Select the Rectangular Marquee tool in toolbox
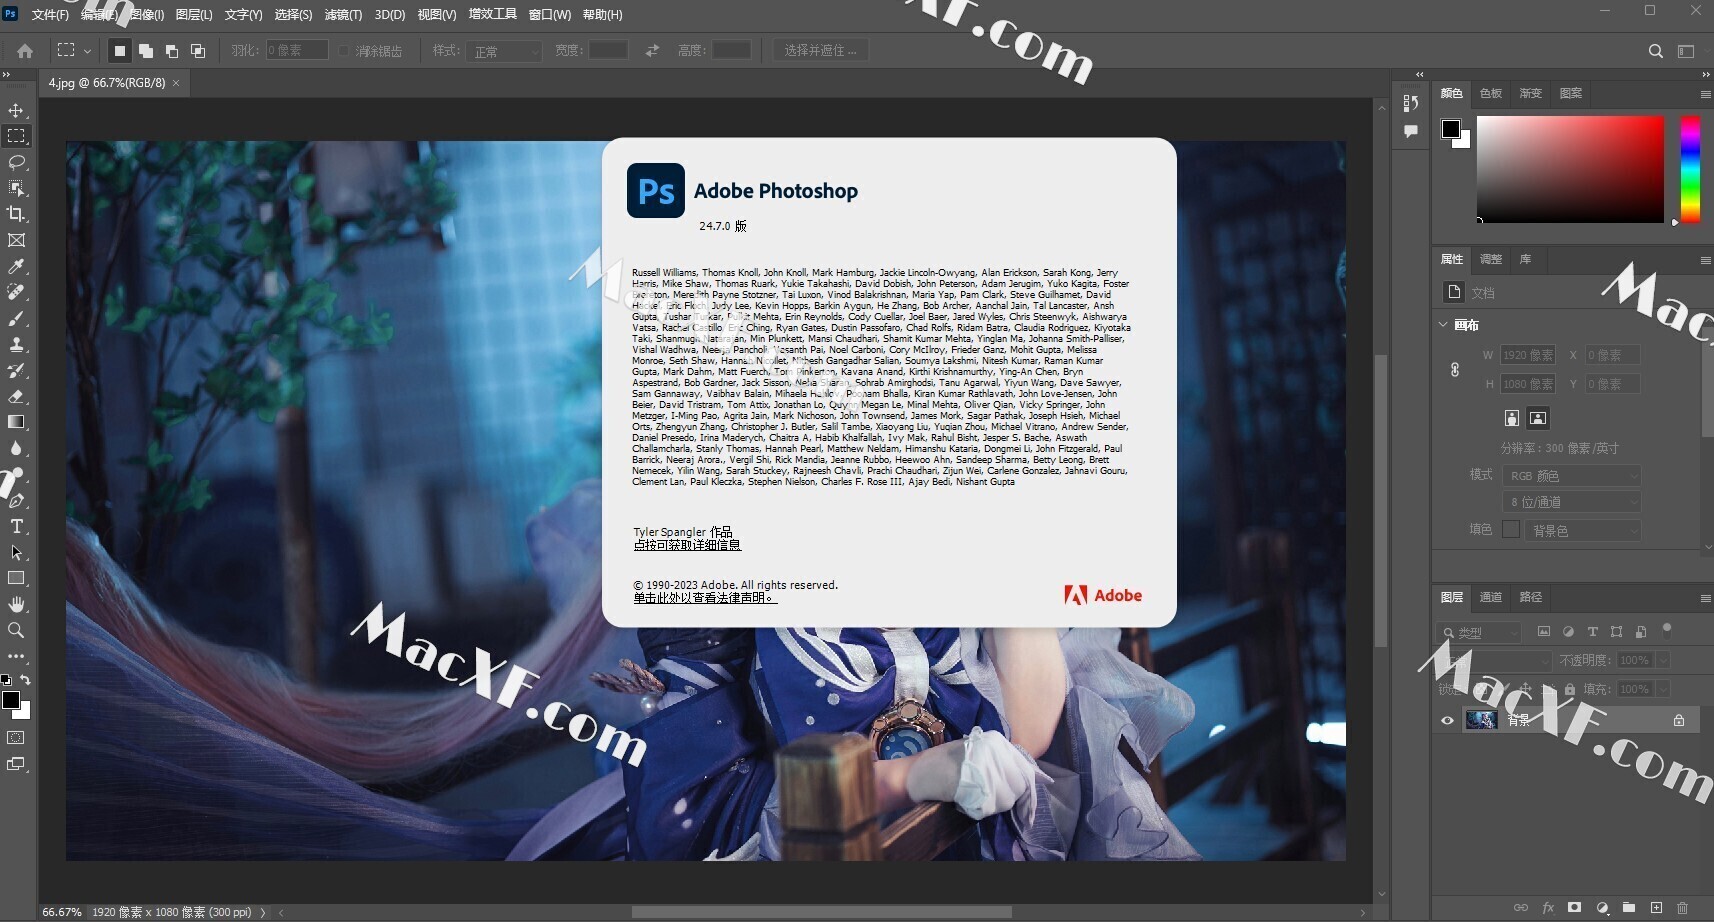Viewport: 1714px width, 922px height. [16, 136]
